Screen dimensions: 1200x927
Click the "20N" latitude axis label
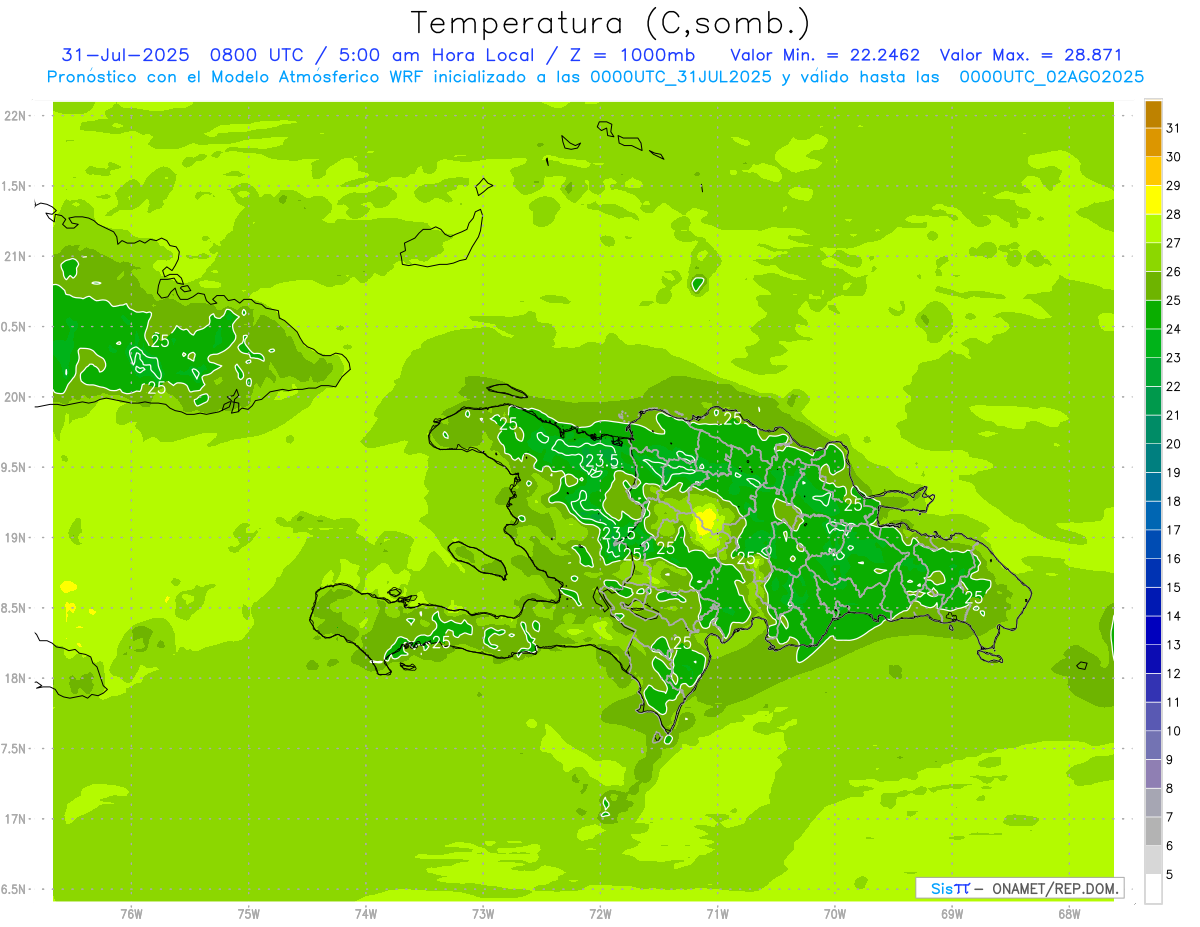click(x=17, y=397)
